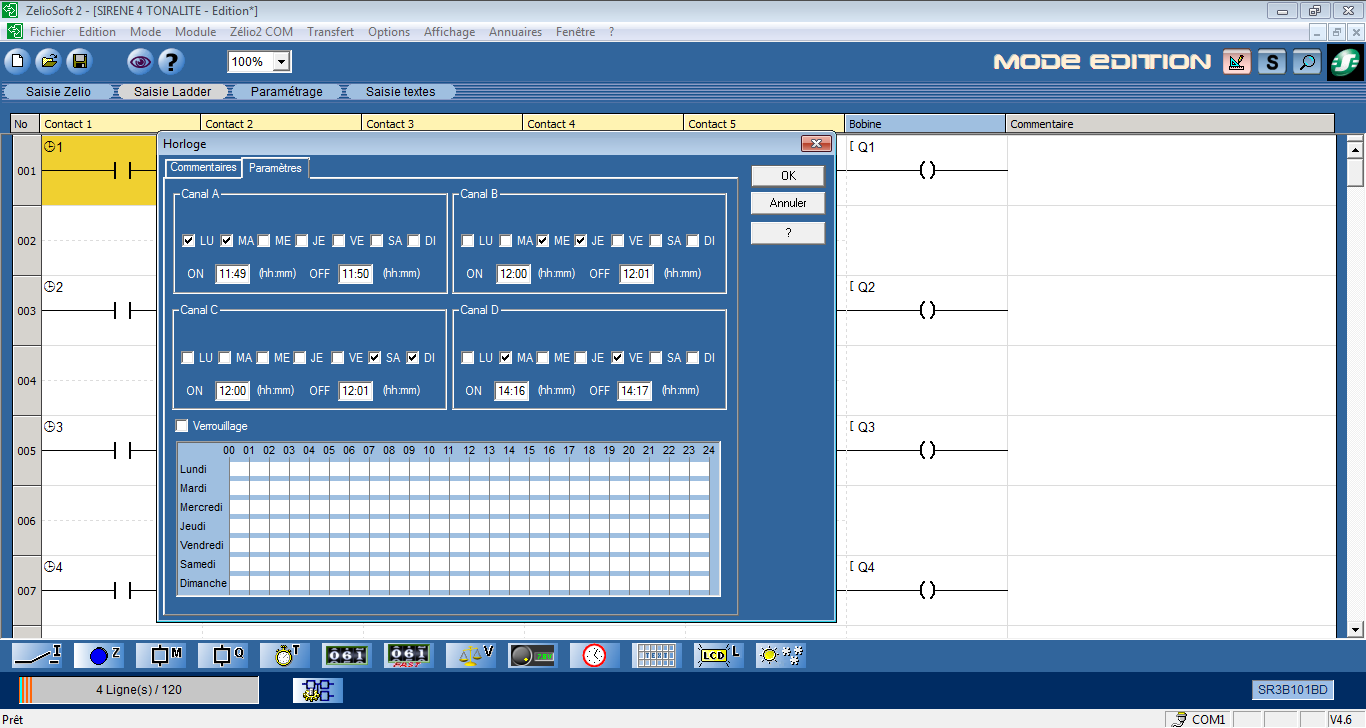Select timers T tool

click(285, 656)
